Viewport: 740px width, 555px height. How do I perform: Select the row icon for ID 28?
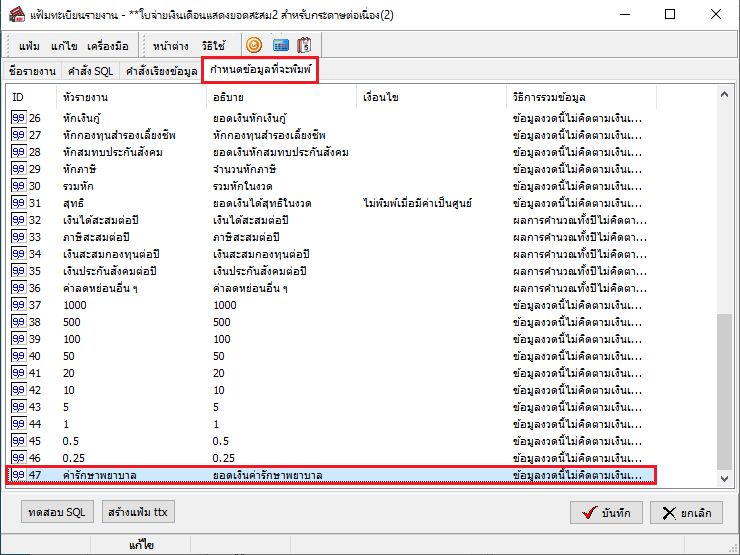point(18,151)
